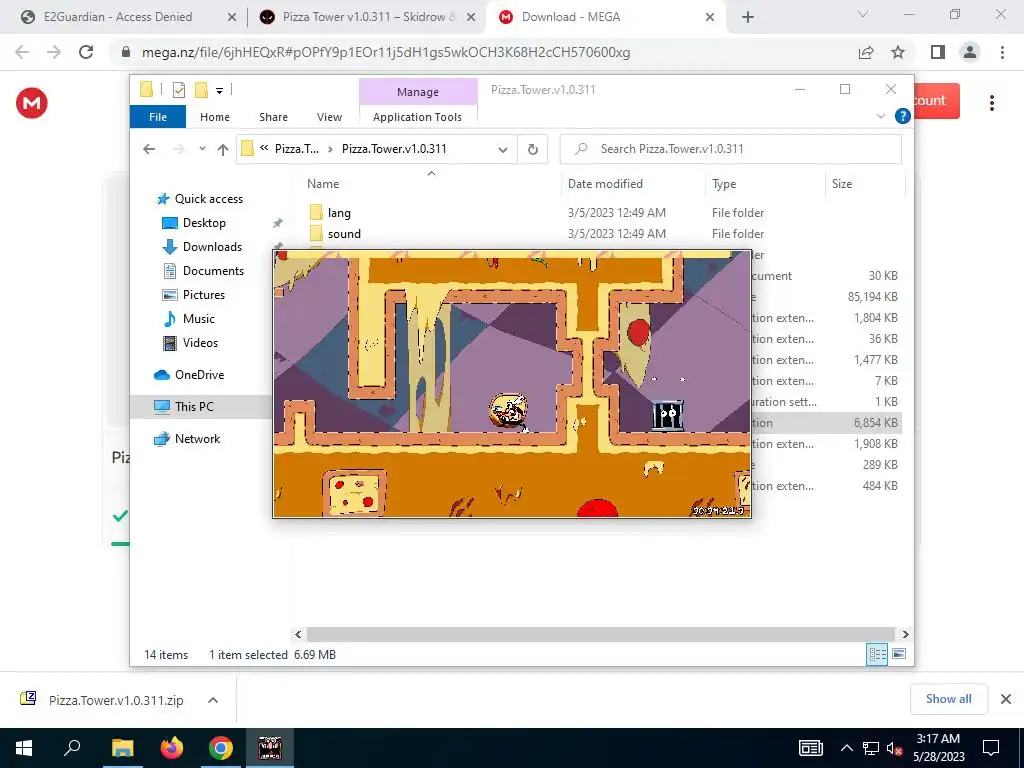The height and width of the screenshot is (768, 1024).
Task: Select the Pizza Tower game taskbar icon
Action: point(270,748)
